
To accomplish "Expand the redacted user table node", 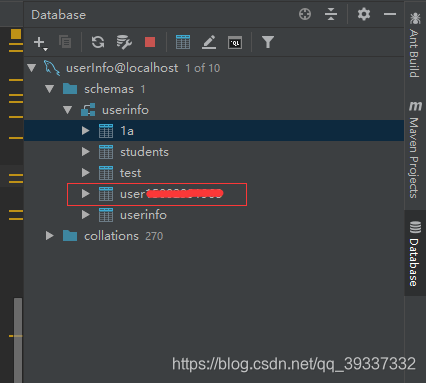I will pyautogui.click(x=86, y=194).
